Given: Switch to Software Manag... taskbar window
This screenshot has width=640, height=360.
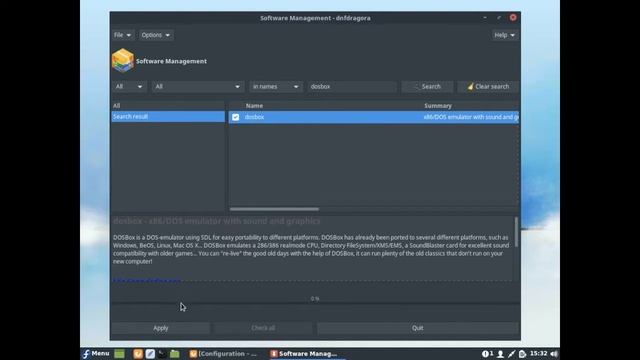Looking at the screenshot, I should click(304, 354).
